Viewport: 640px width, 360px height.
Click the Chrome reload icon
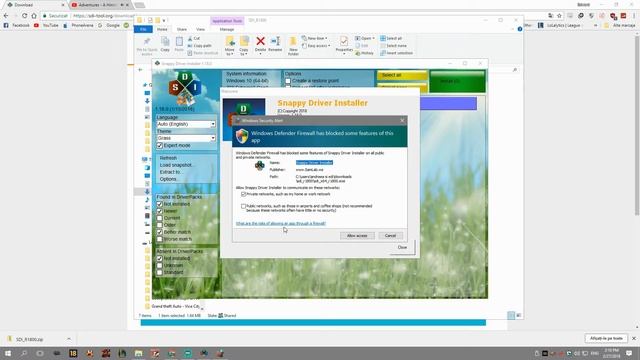pyautogui.click(x=24, y=16)
